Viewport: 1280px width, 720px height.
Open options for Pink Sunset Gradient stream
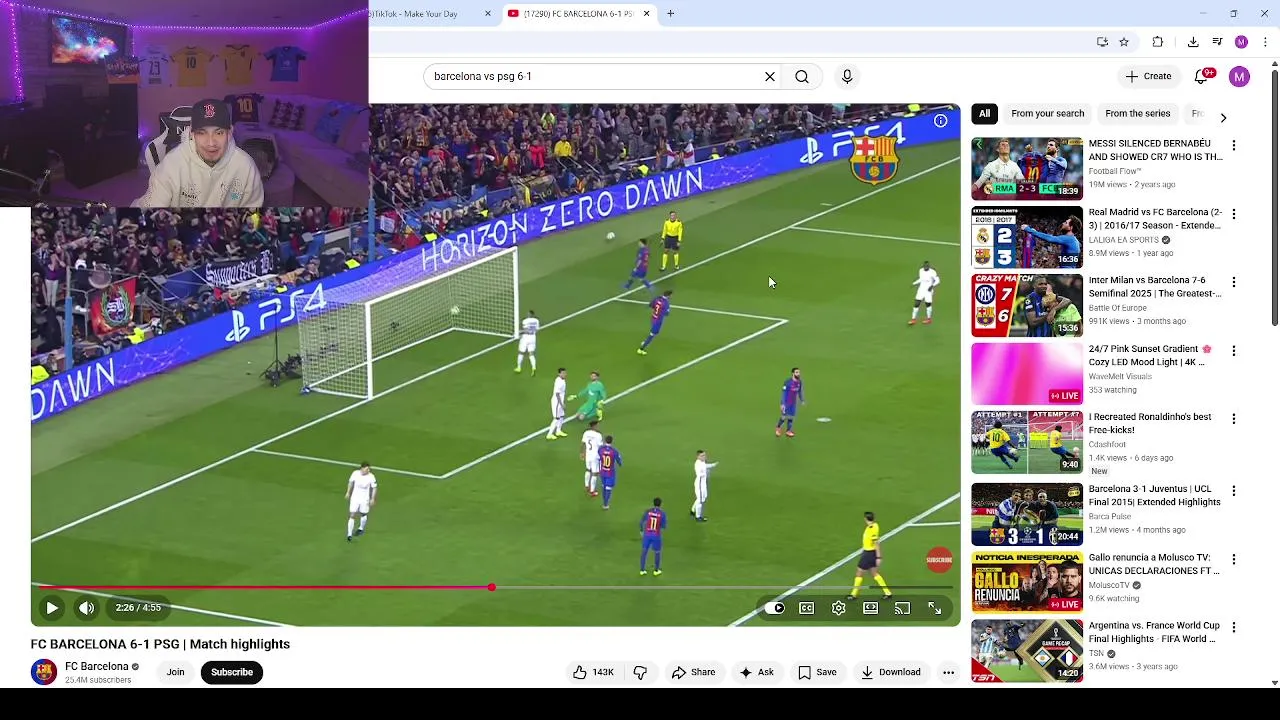click(1233, 351)
